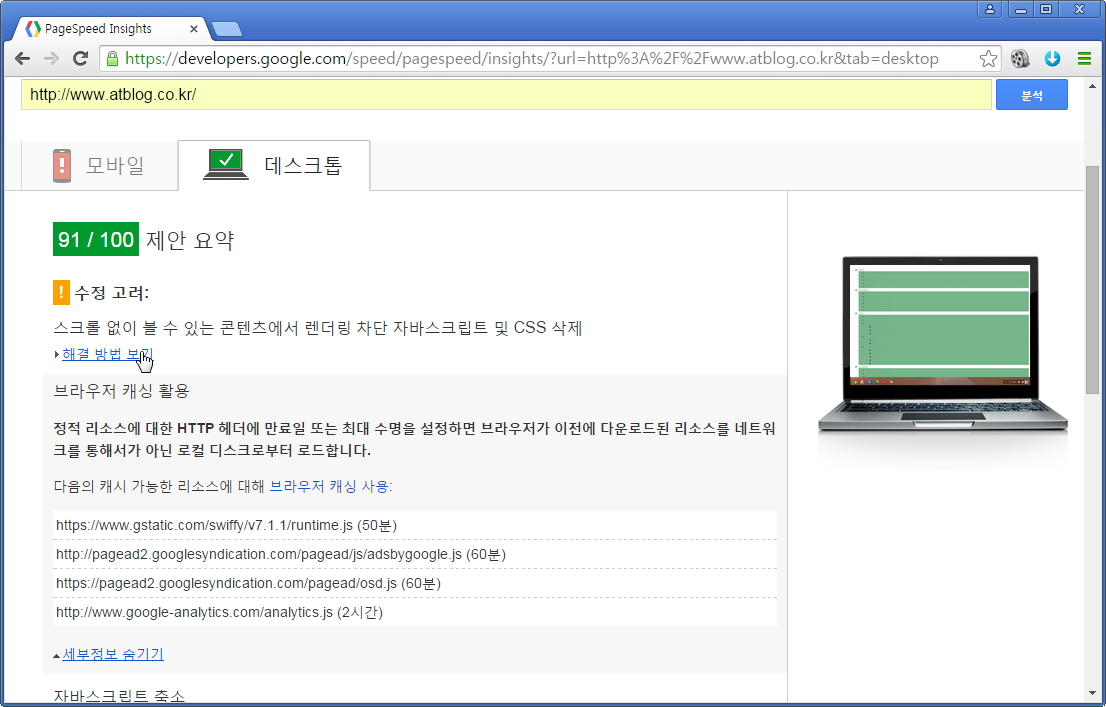Select the 데스크톱 tab

(274, 165)
